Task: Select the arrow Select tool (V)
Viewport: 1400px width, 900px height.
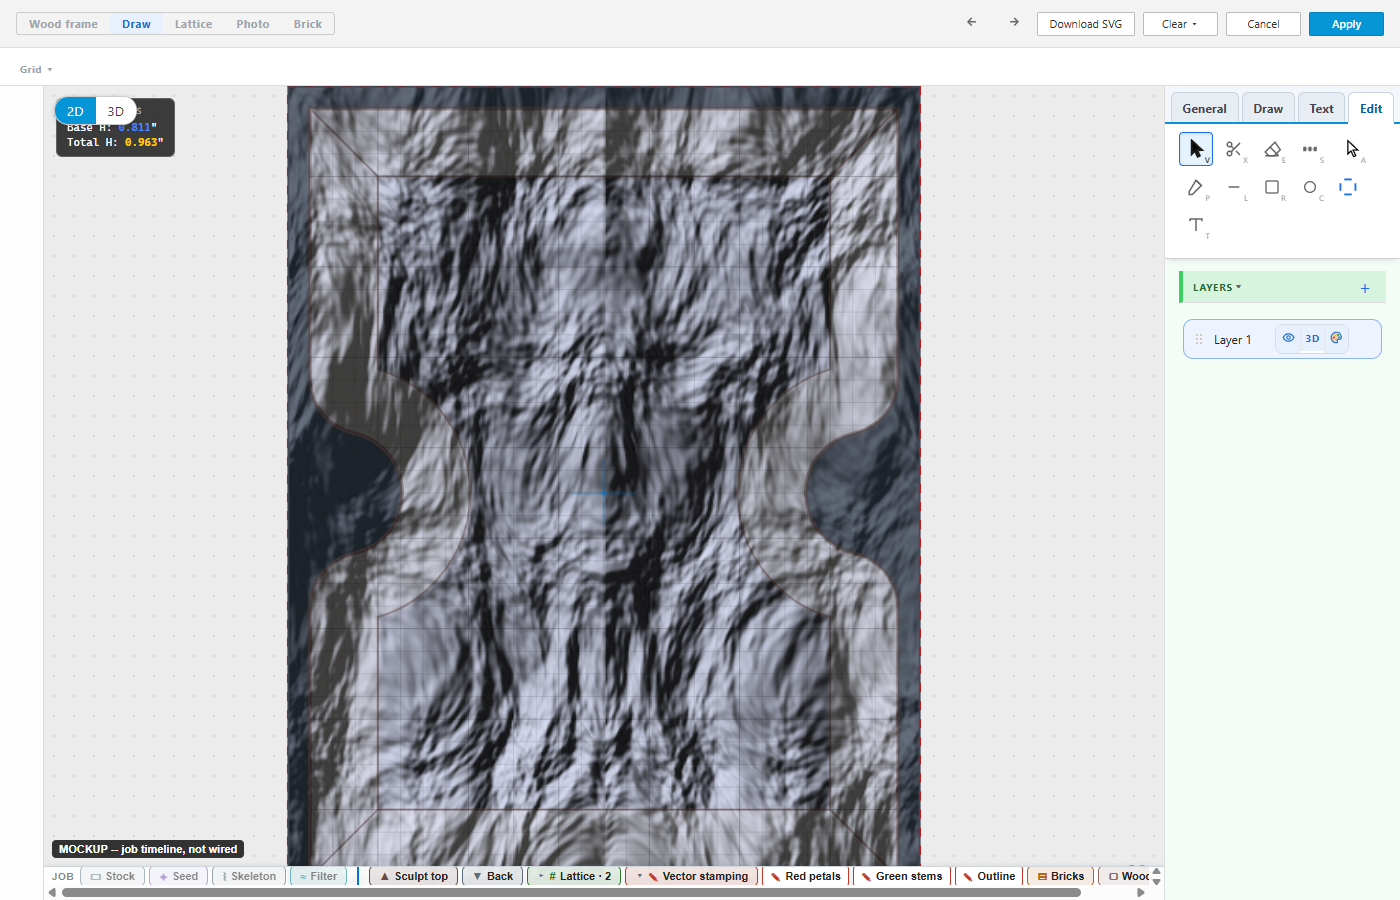Action: coord(1196,149)
